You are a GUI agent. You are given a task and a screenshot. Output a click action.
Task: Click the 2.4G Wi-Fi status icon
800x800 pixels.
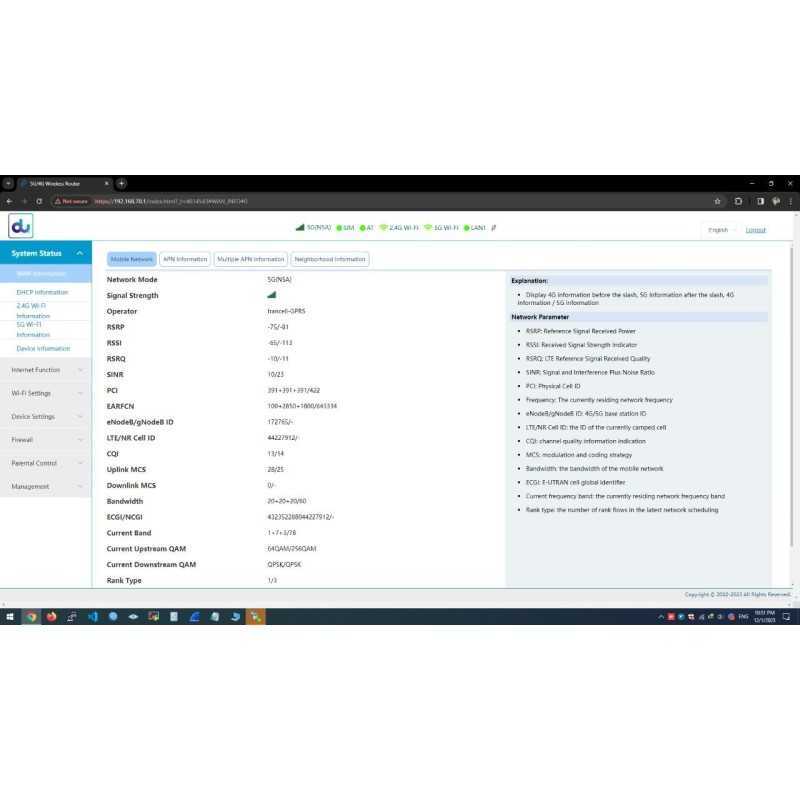pos(383,227)
